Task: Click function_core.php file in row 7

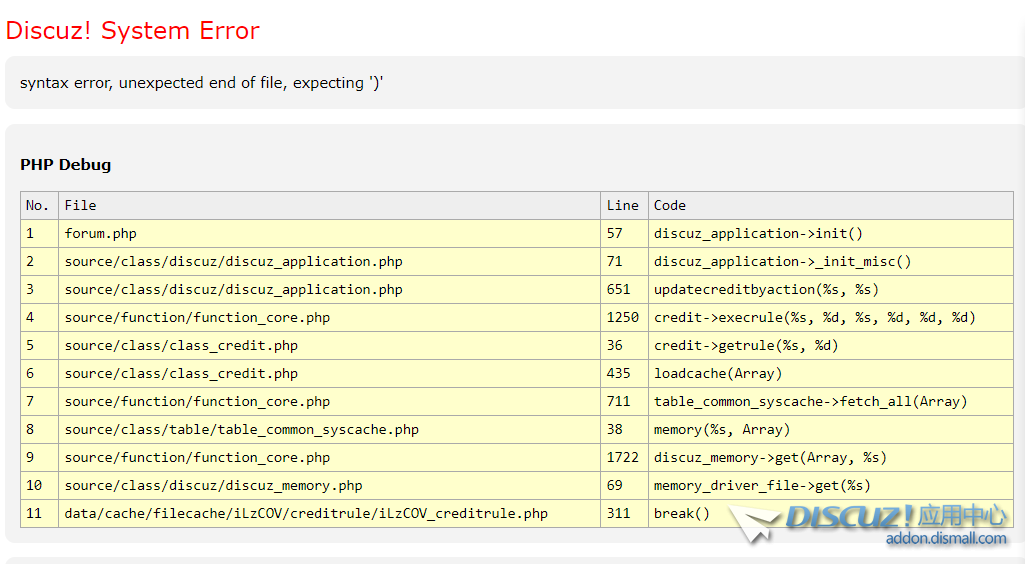Action: click(x=329, y=402)
